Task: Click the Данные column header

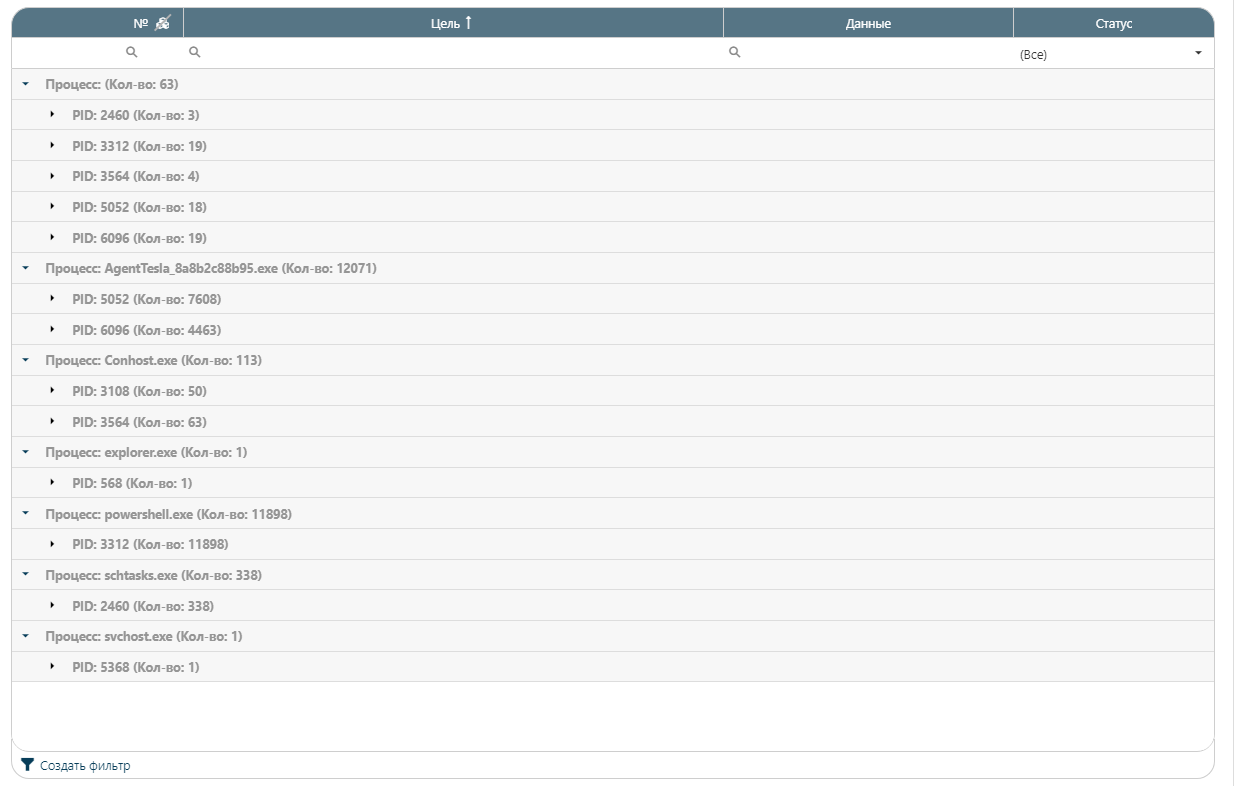Action: (x=867, y=23)
